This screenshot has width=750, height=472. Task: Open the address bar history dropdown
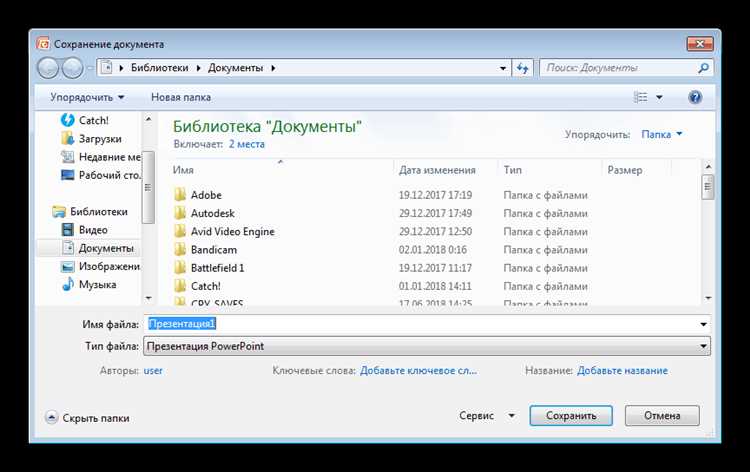pyautogui.click(x=503, y=68)
